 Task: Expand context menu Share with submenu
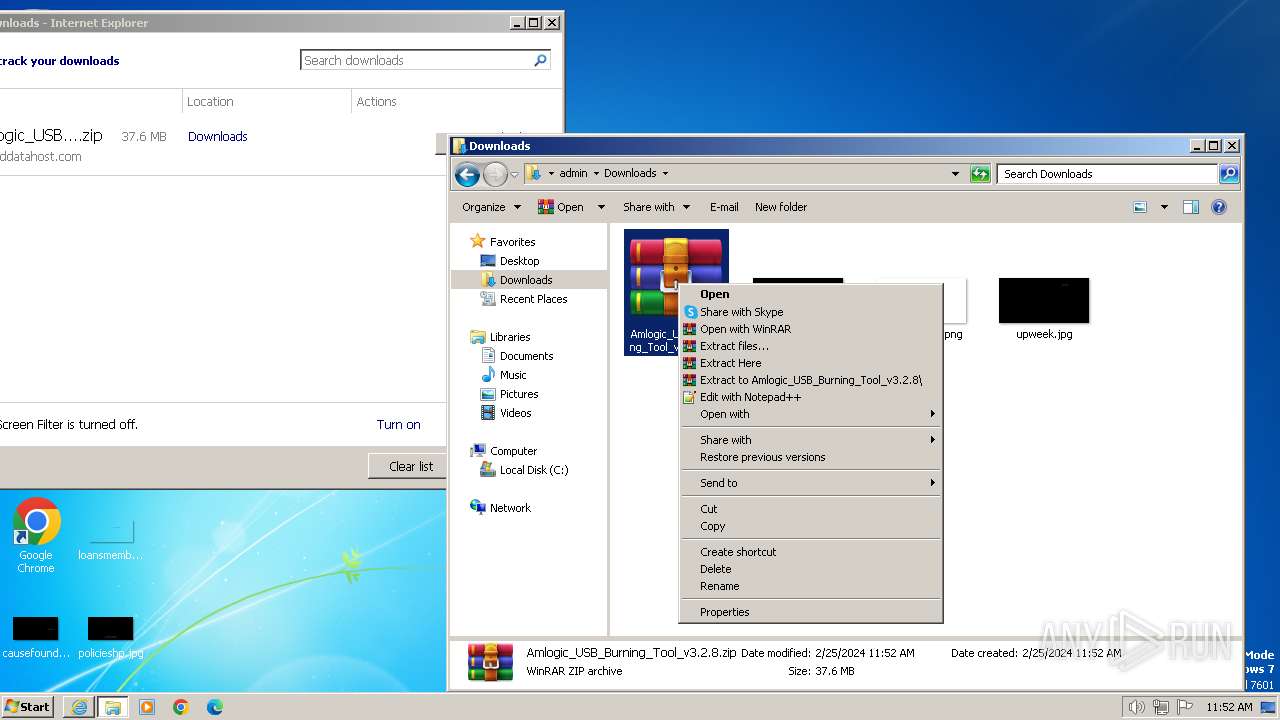click(x=810, y=440)
